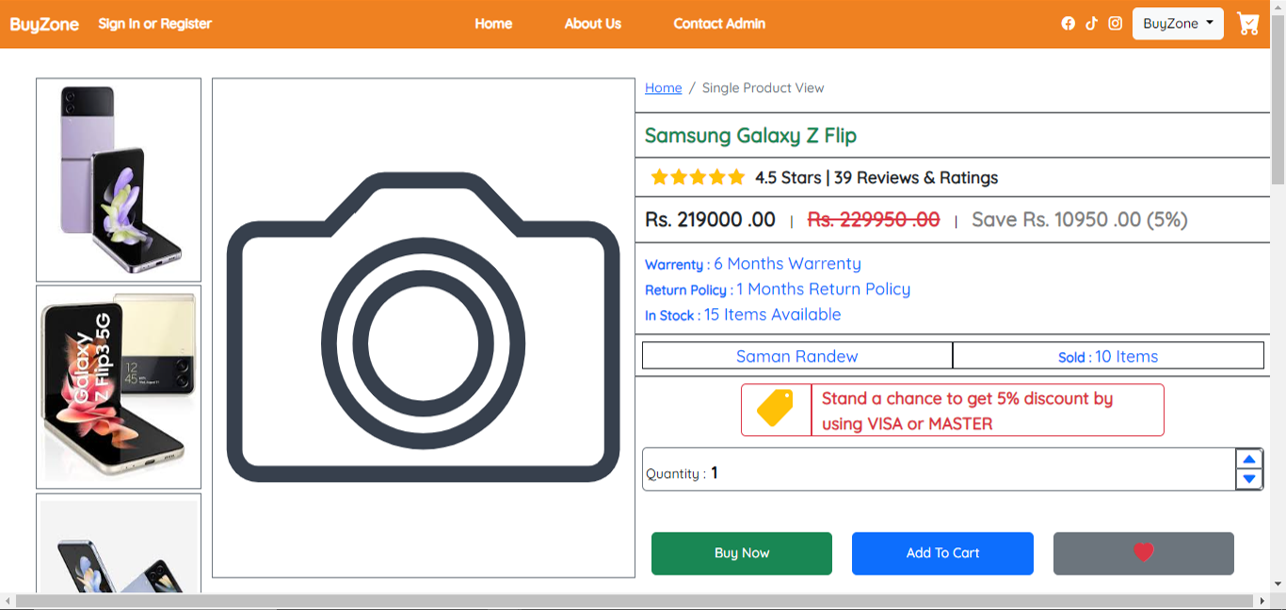Click the red heart wishlist button
The height and width of the screenshot is (610, 1286).
(1143, 553)
